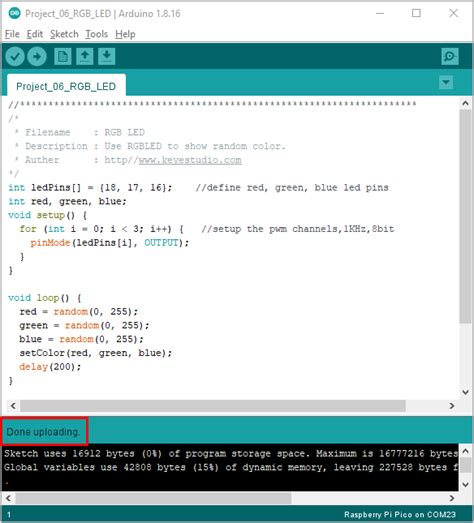Click the Upload arrow button
The height and width of the screenshot is (523, 474).
click(x=37, y=56)
